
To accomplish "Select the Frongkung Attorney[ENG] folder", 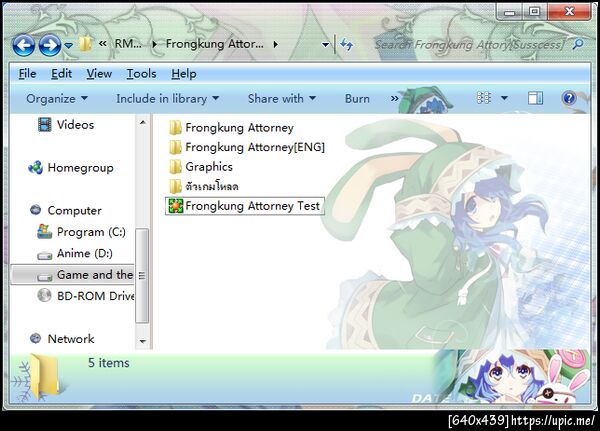I will pos(255,147).
